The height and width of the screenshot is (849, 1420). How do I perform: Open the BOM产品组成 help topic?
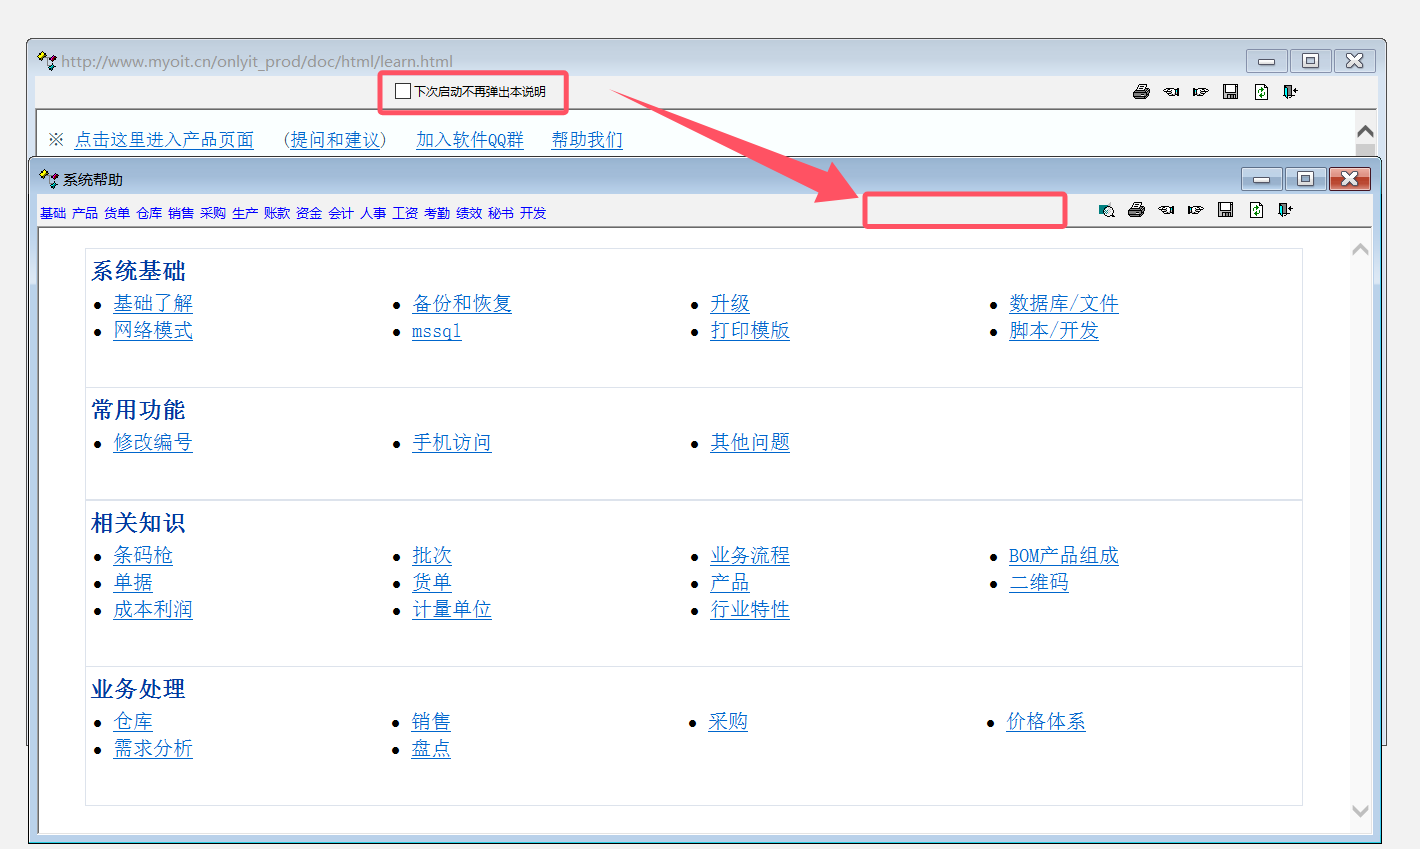1063,556
